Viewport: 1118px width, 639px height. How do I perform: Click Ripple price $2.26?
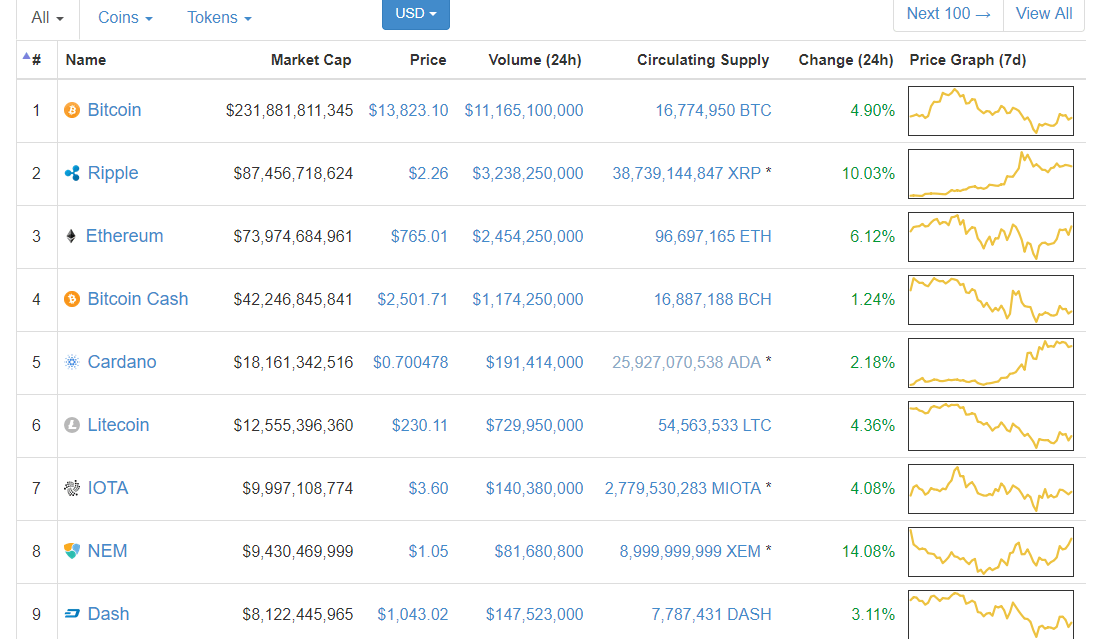pyautogui.click(x=428, y=173)
